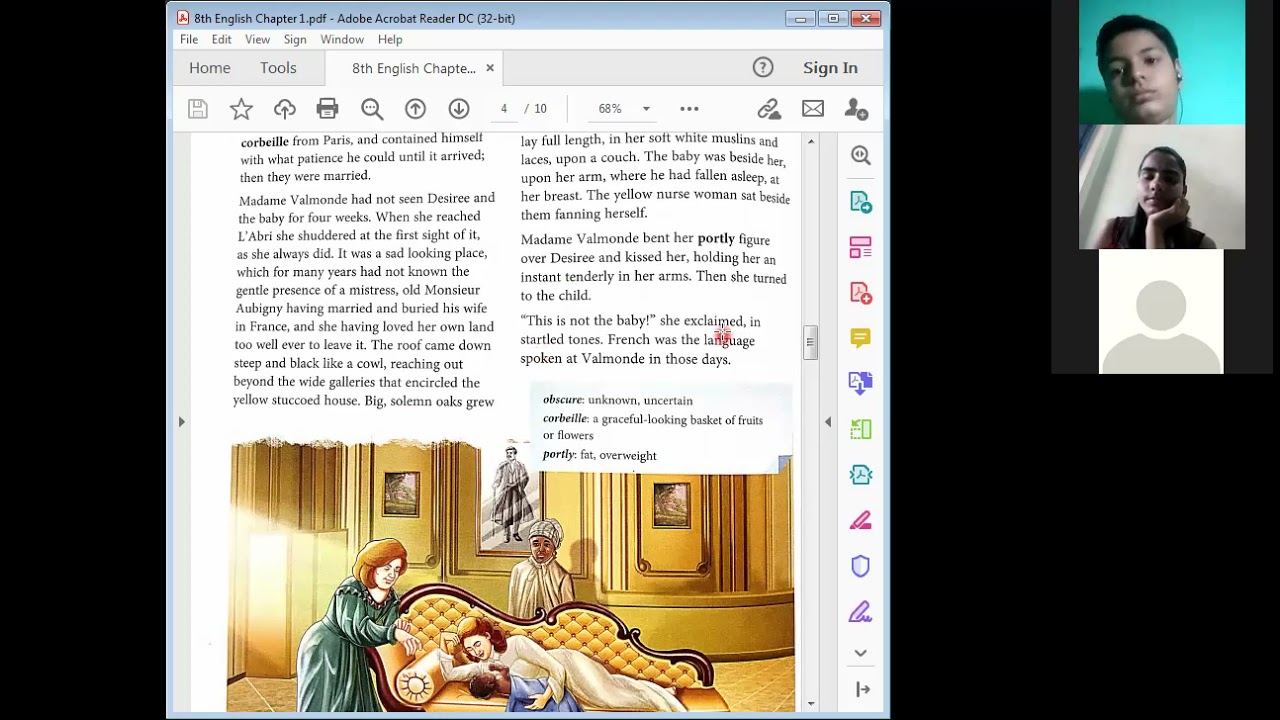Image resolution: width=1280 pixels, height=720 pixels.
Task: Expand the left navigation pane arrow
Action: [181, 422]
